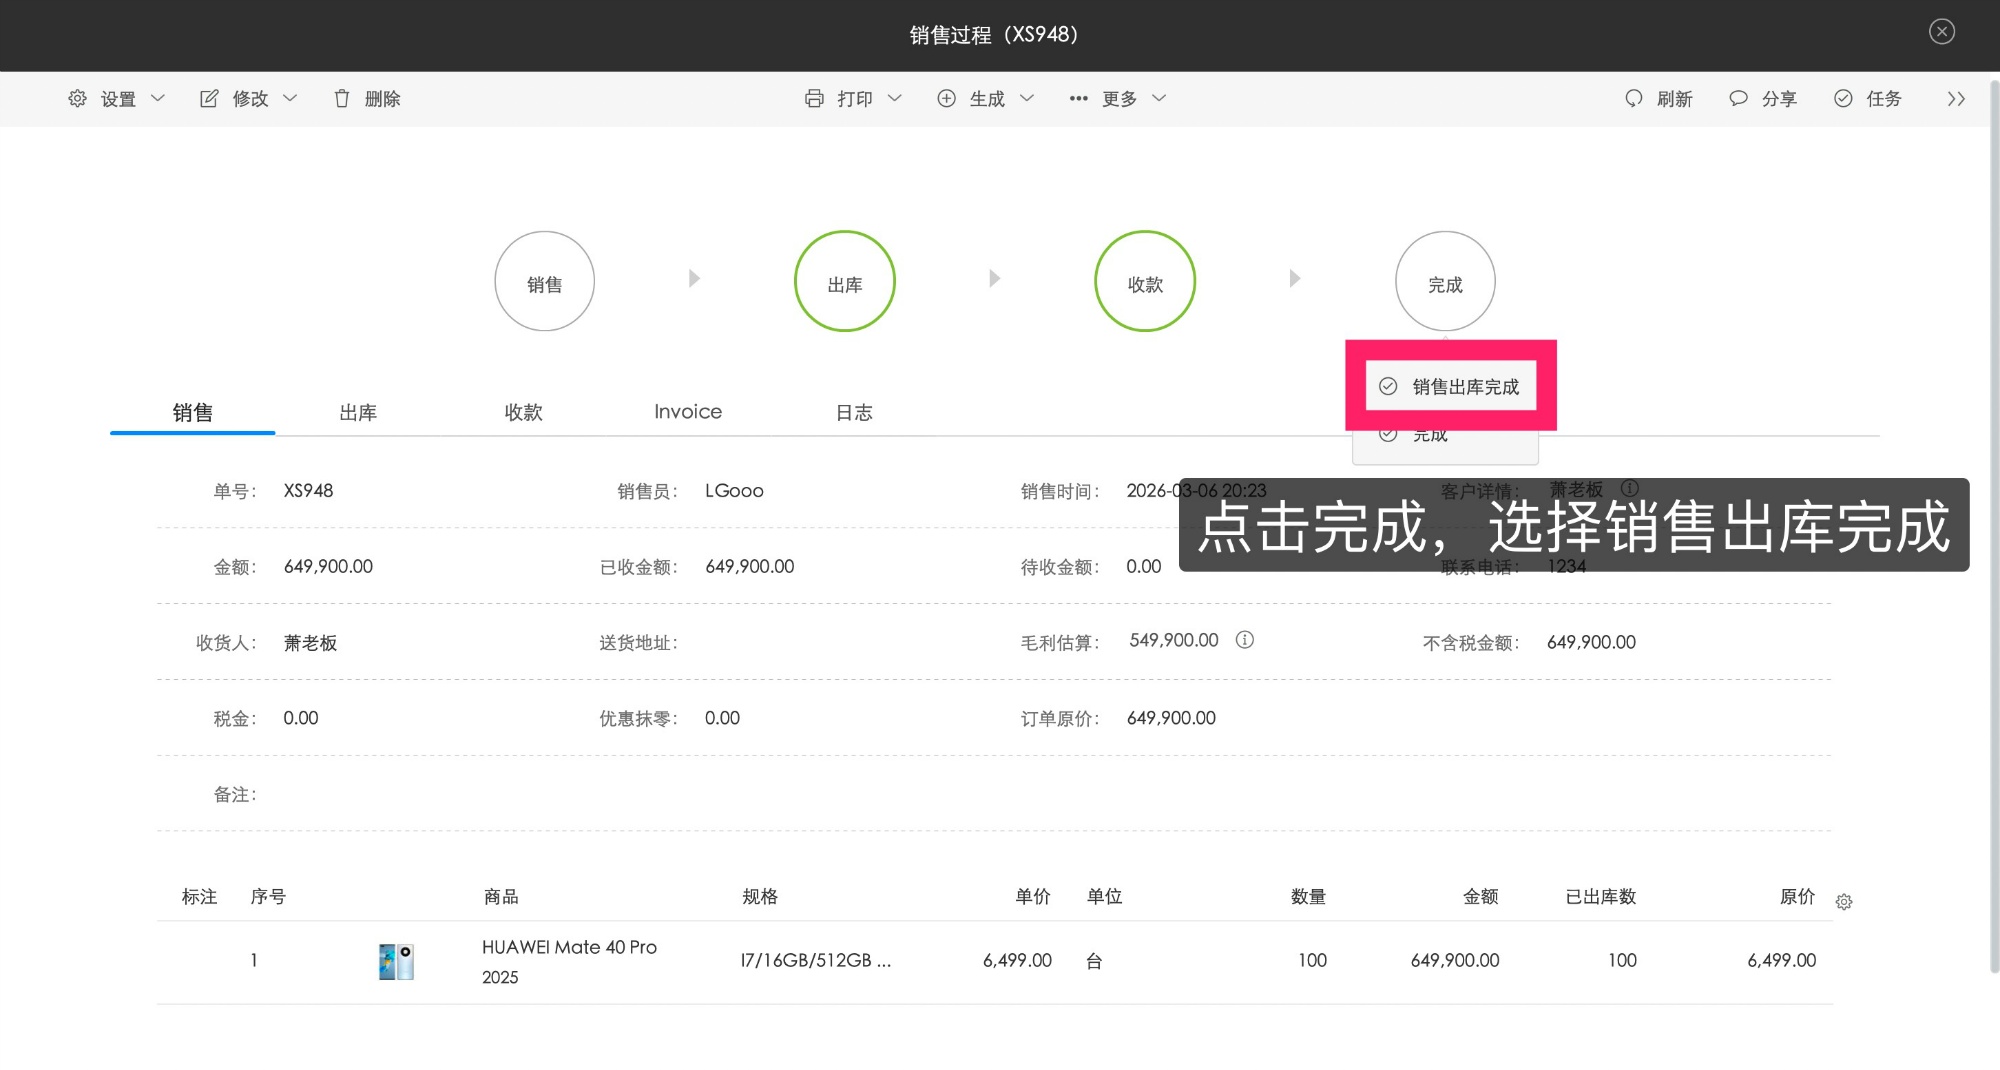Screen dimensions: 2000x1070
Task: Select the 完成 option in dropdown menu
Action: tap(1432, 433)
